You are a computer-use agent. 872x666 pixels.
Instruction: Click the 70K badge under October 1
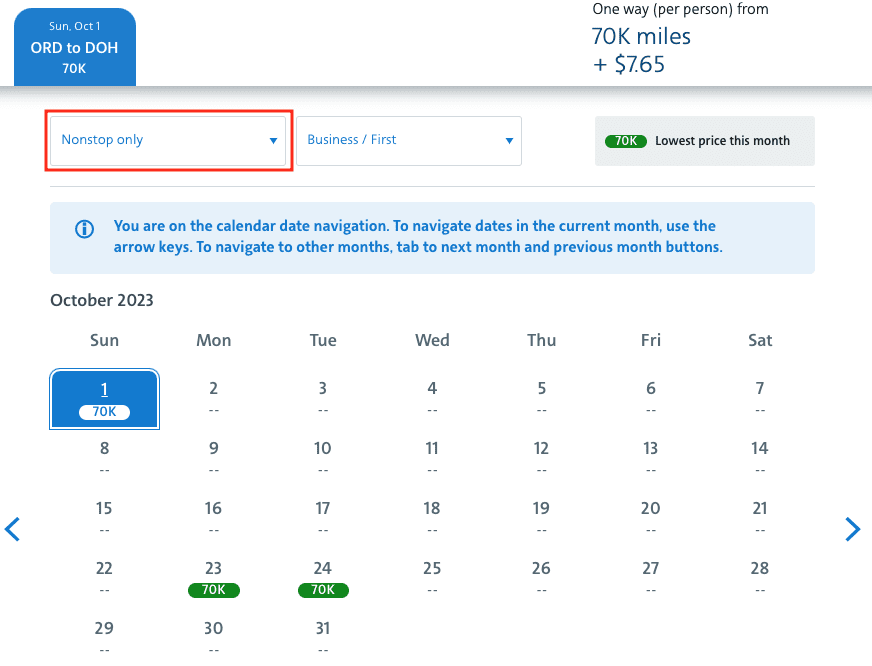tap(104, 411)
